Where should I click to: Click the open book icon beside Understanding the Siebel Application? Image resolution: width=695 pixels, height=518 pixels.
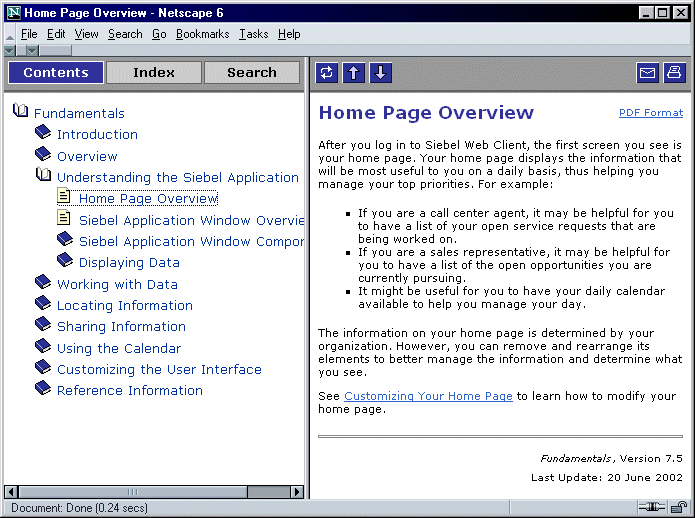tap(43, 175)
